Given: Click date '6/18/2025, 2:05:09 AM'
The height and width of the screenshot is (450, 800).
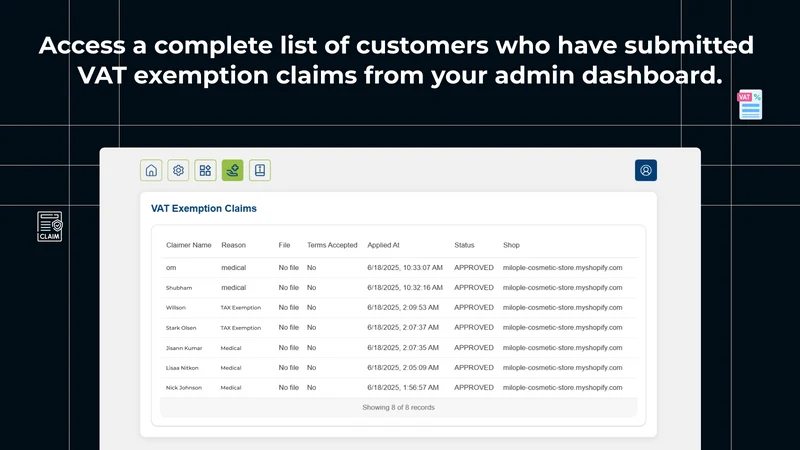Looking at the screenshot, I should (x=403, y=368).
